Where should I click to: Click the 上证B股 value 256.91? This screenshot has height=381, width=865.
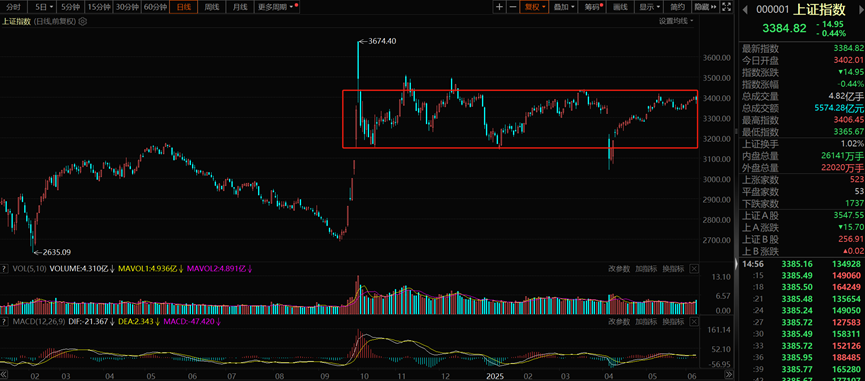pos(850,239)
